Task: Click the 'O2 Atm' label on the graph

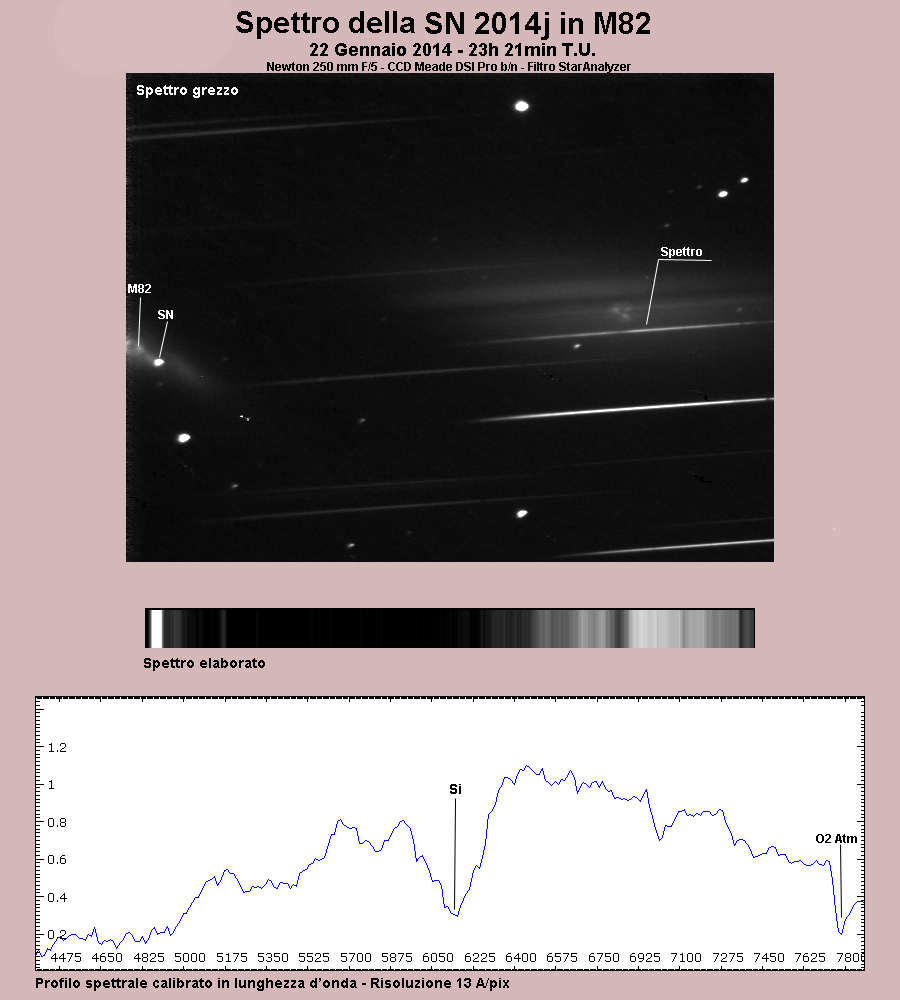Action: tap(836, 839)
